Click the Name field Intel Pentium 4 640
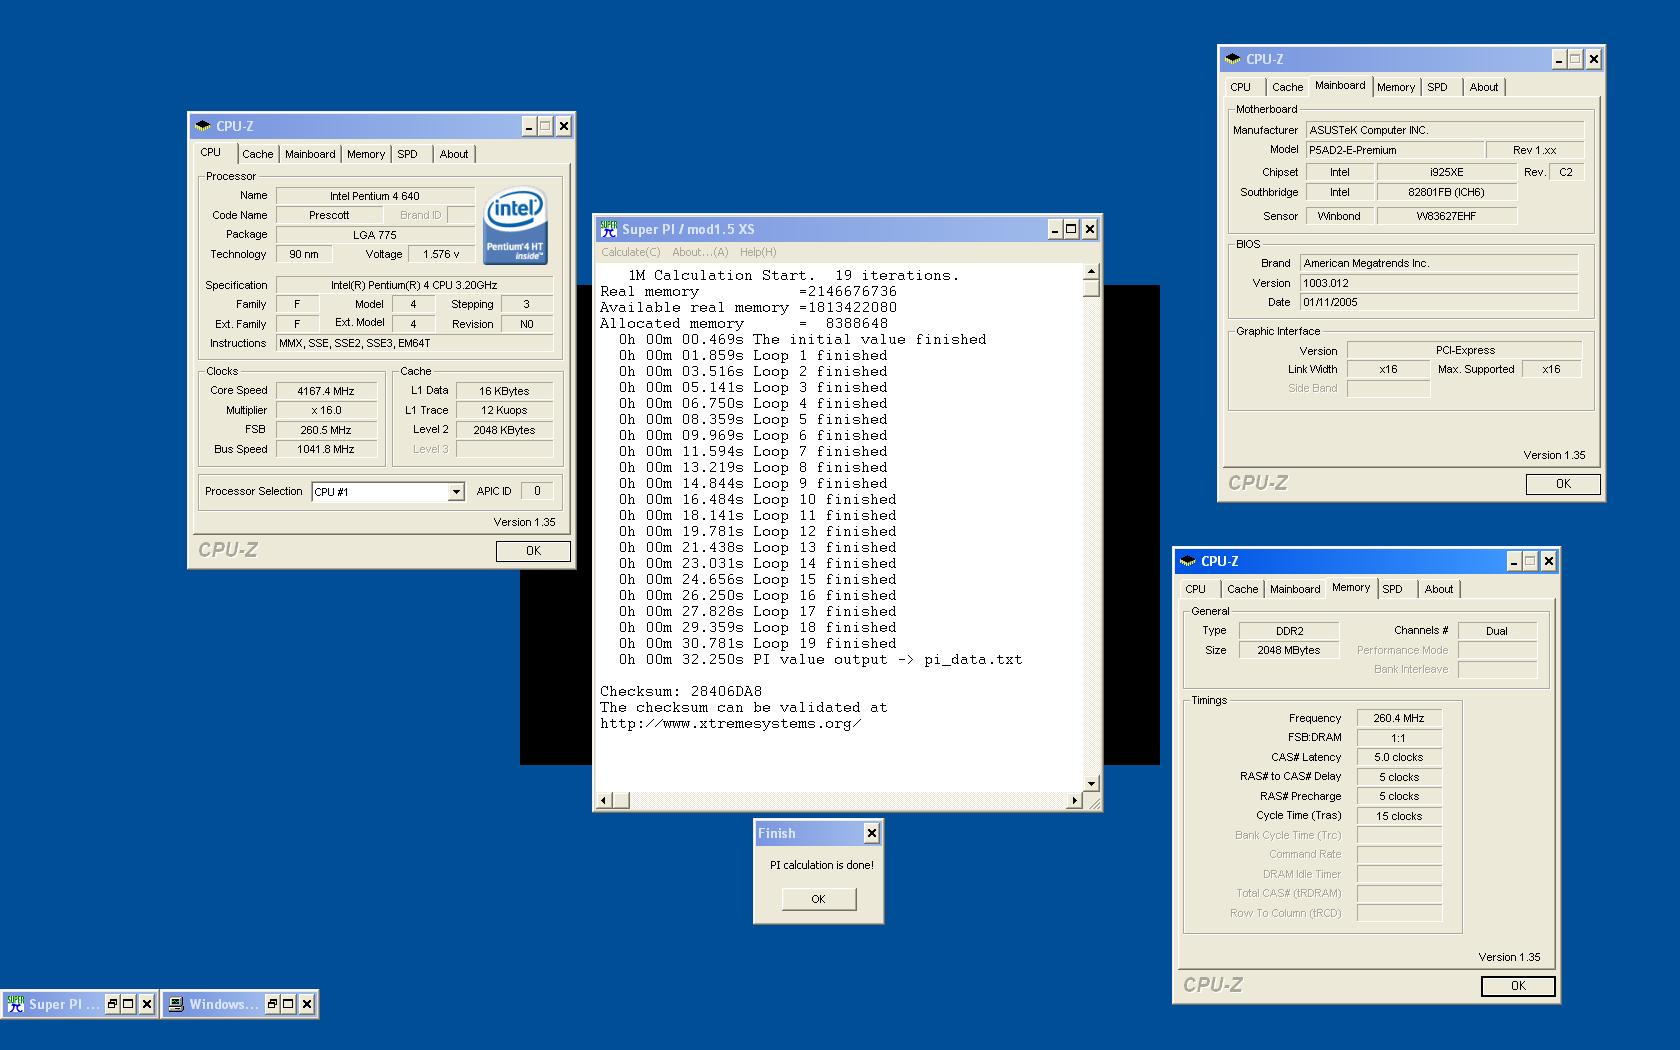1680x1050 pixels. 375,196
